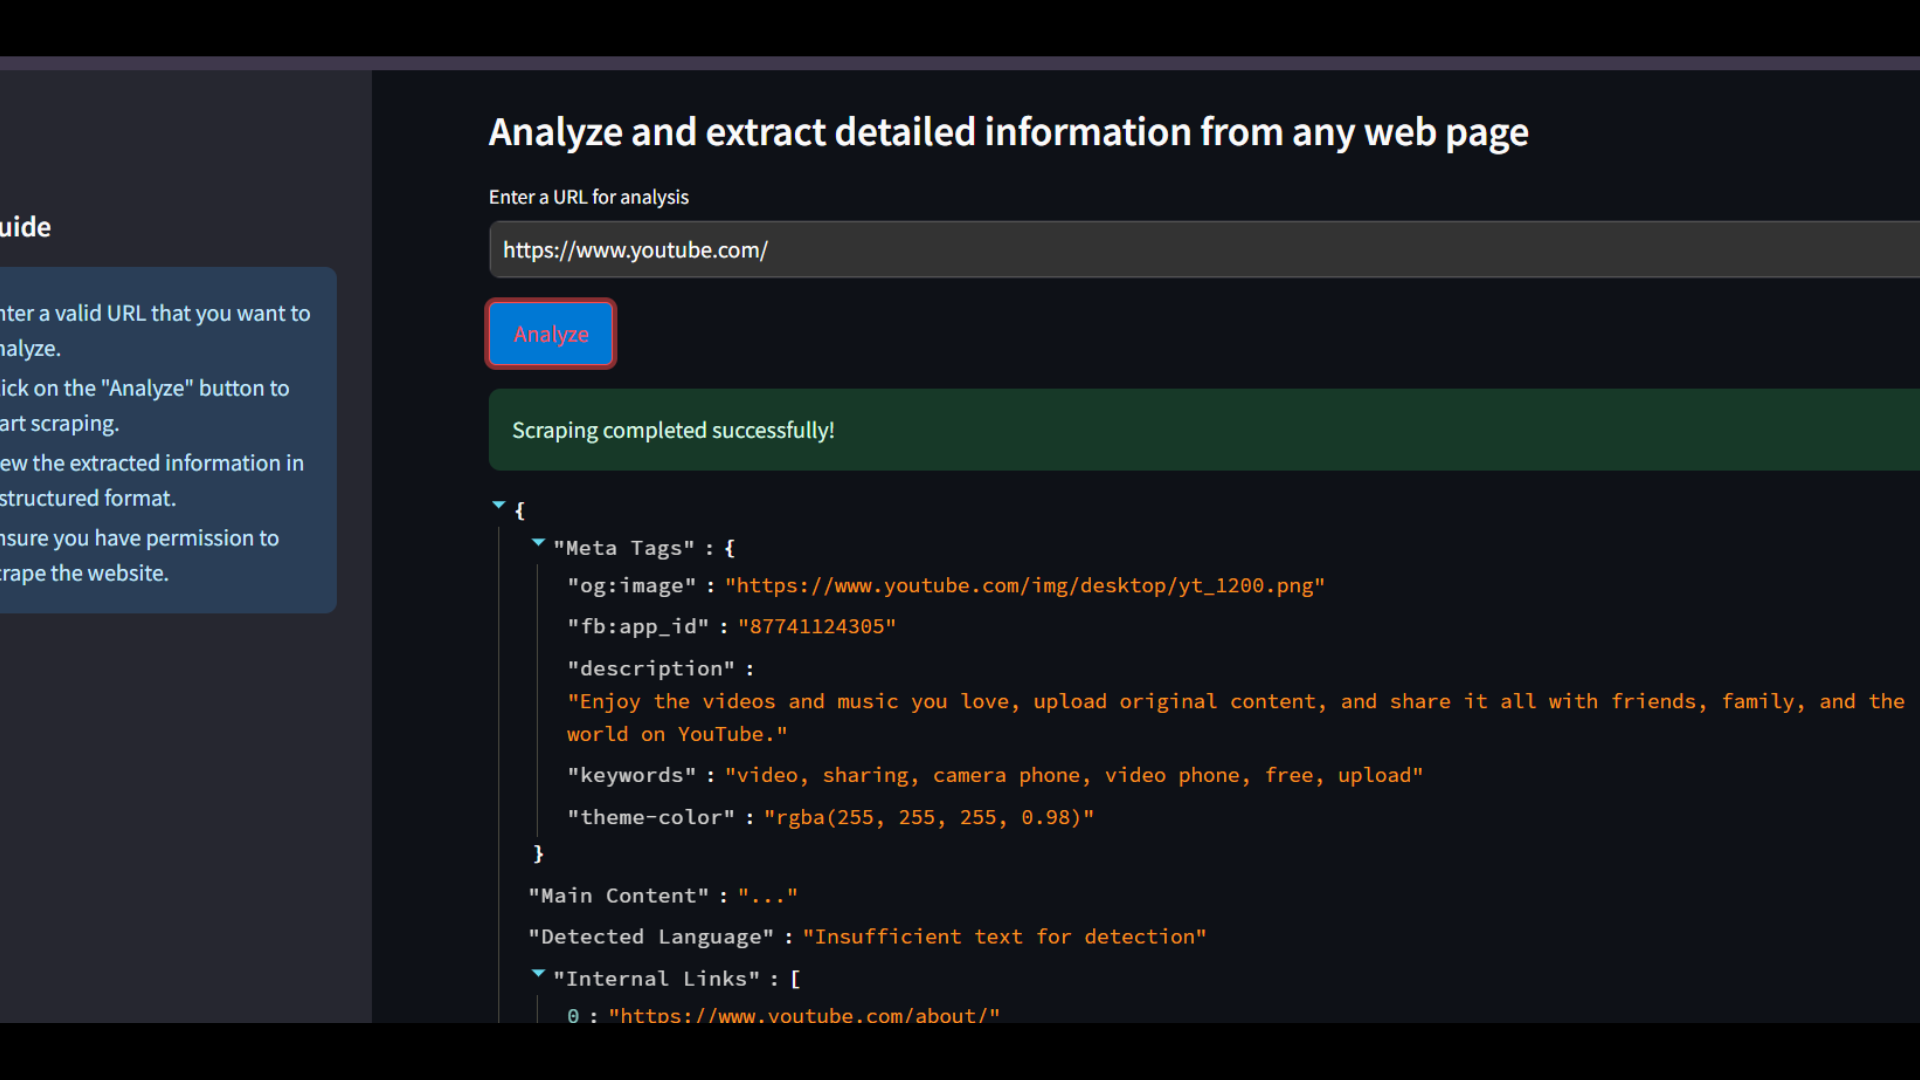This screenshot has width=1920, height=1080.
Task: Click the "keywords" key label
Action: pyautogui.click(x=632, y=776)
